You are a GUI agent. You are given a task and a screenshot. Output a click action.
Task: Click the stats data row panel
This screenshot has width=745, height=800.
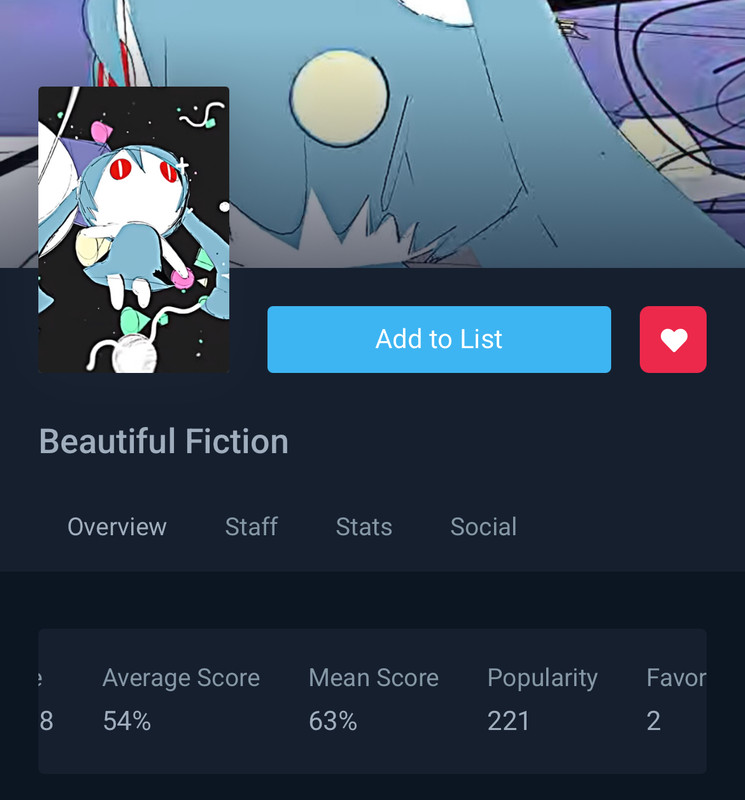(372, 701)
